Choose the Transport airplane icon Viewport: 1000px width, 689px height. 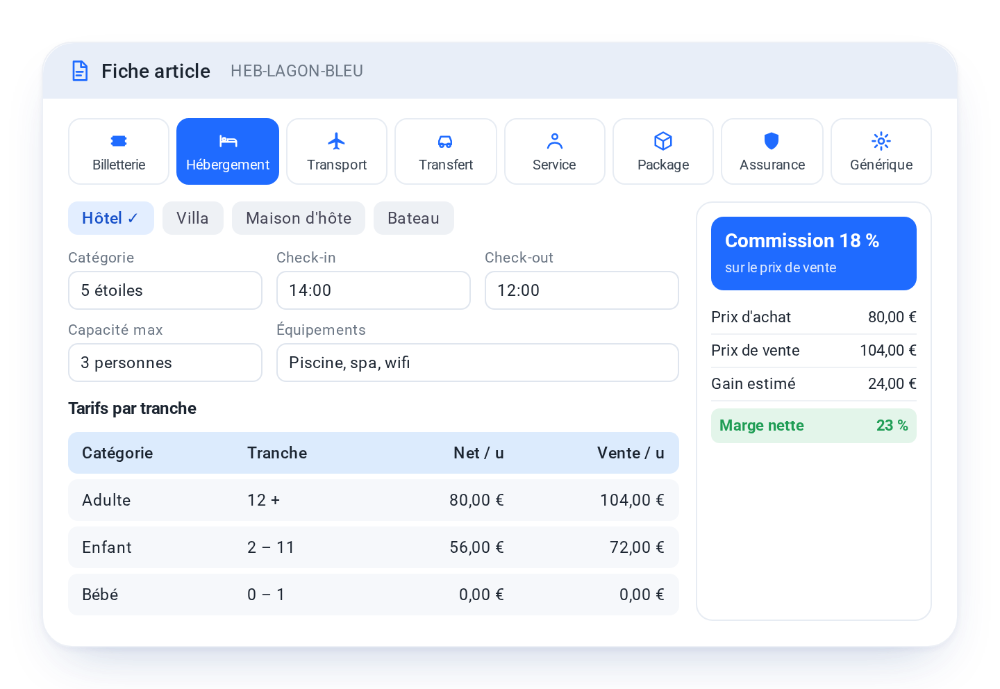click(336, 141)
